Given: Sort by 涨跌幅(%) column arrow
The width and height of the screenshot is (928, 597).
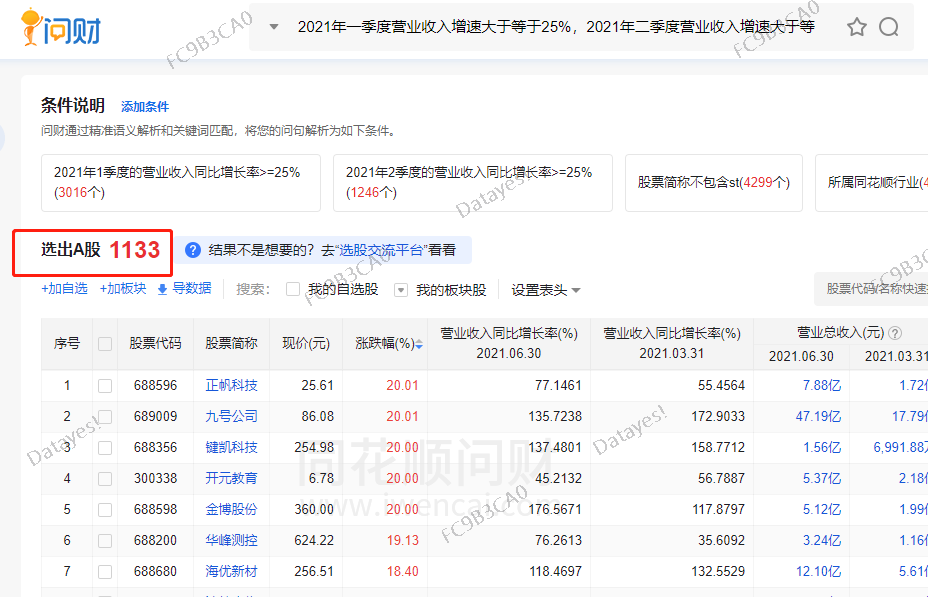Looking at the screenshot, I should coord(419,344).
